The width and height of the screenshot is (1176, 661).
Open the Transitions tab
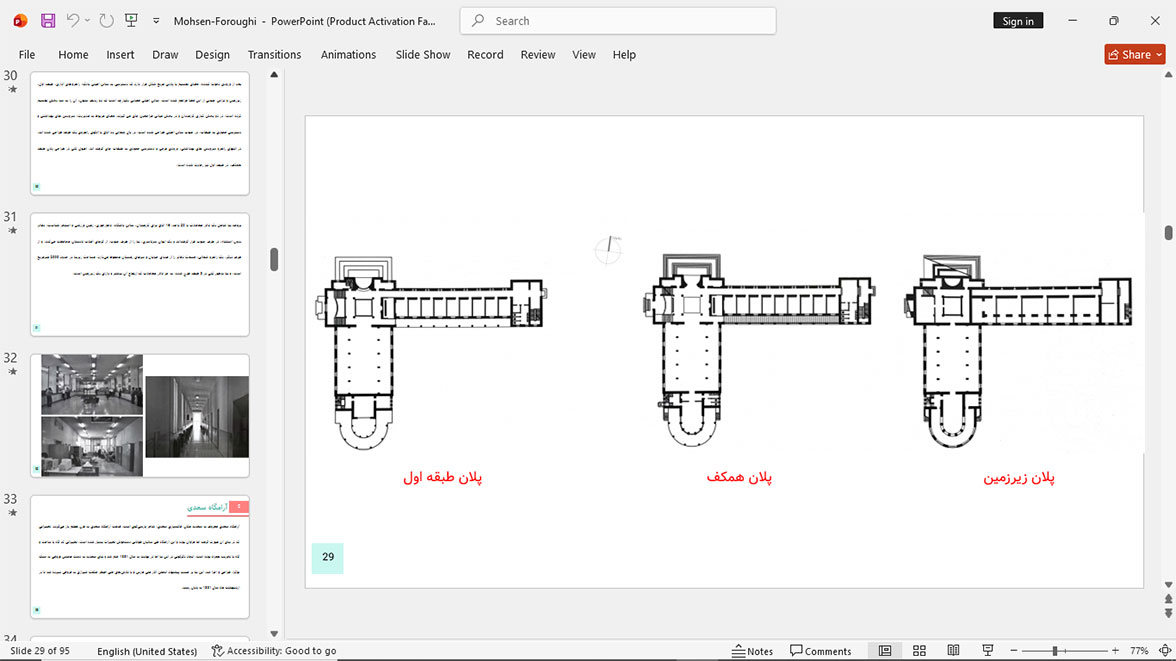tap(274, 55)
